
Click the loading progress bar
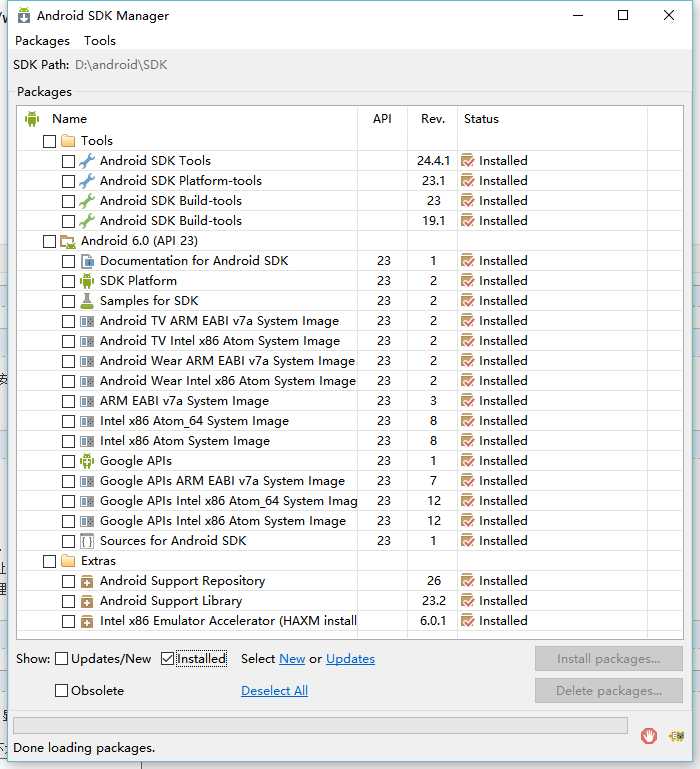click(x=320, y=725)
